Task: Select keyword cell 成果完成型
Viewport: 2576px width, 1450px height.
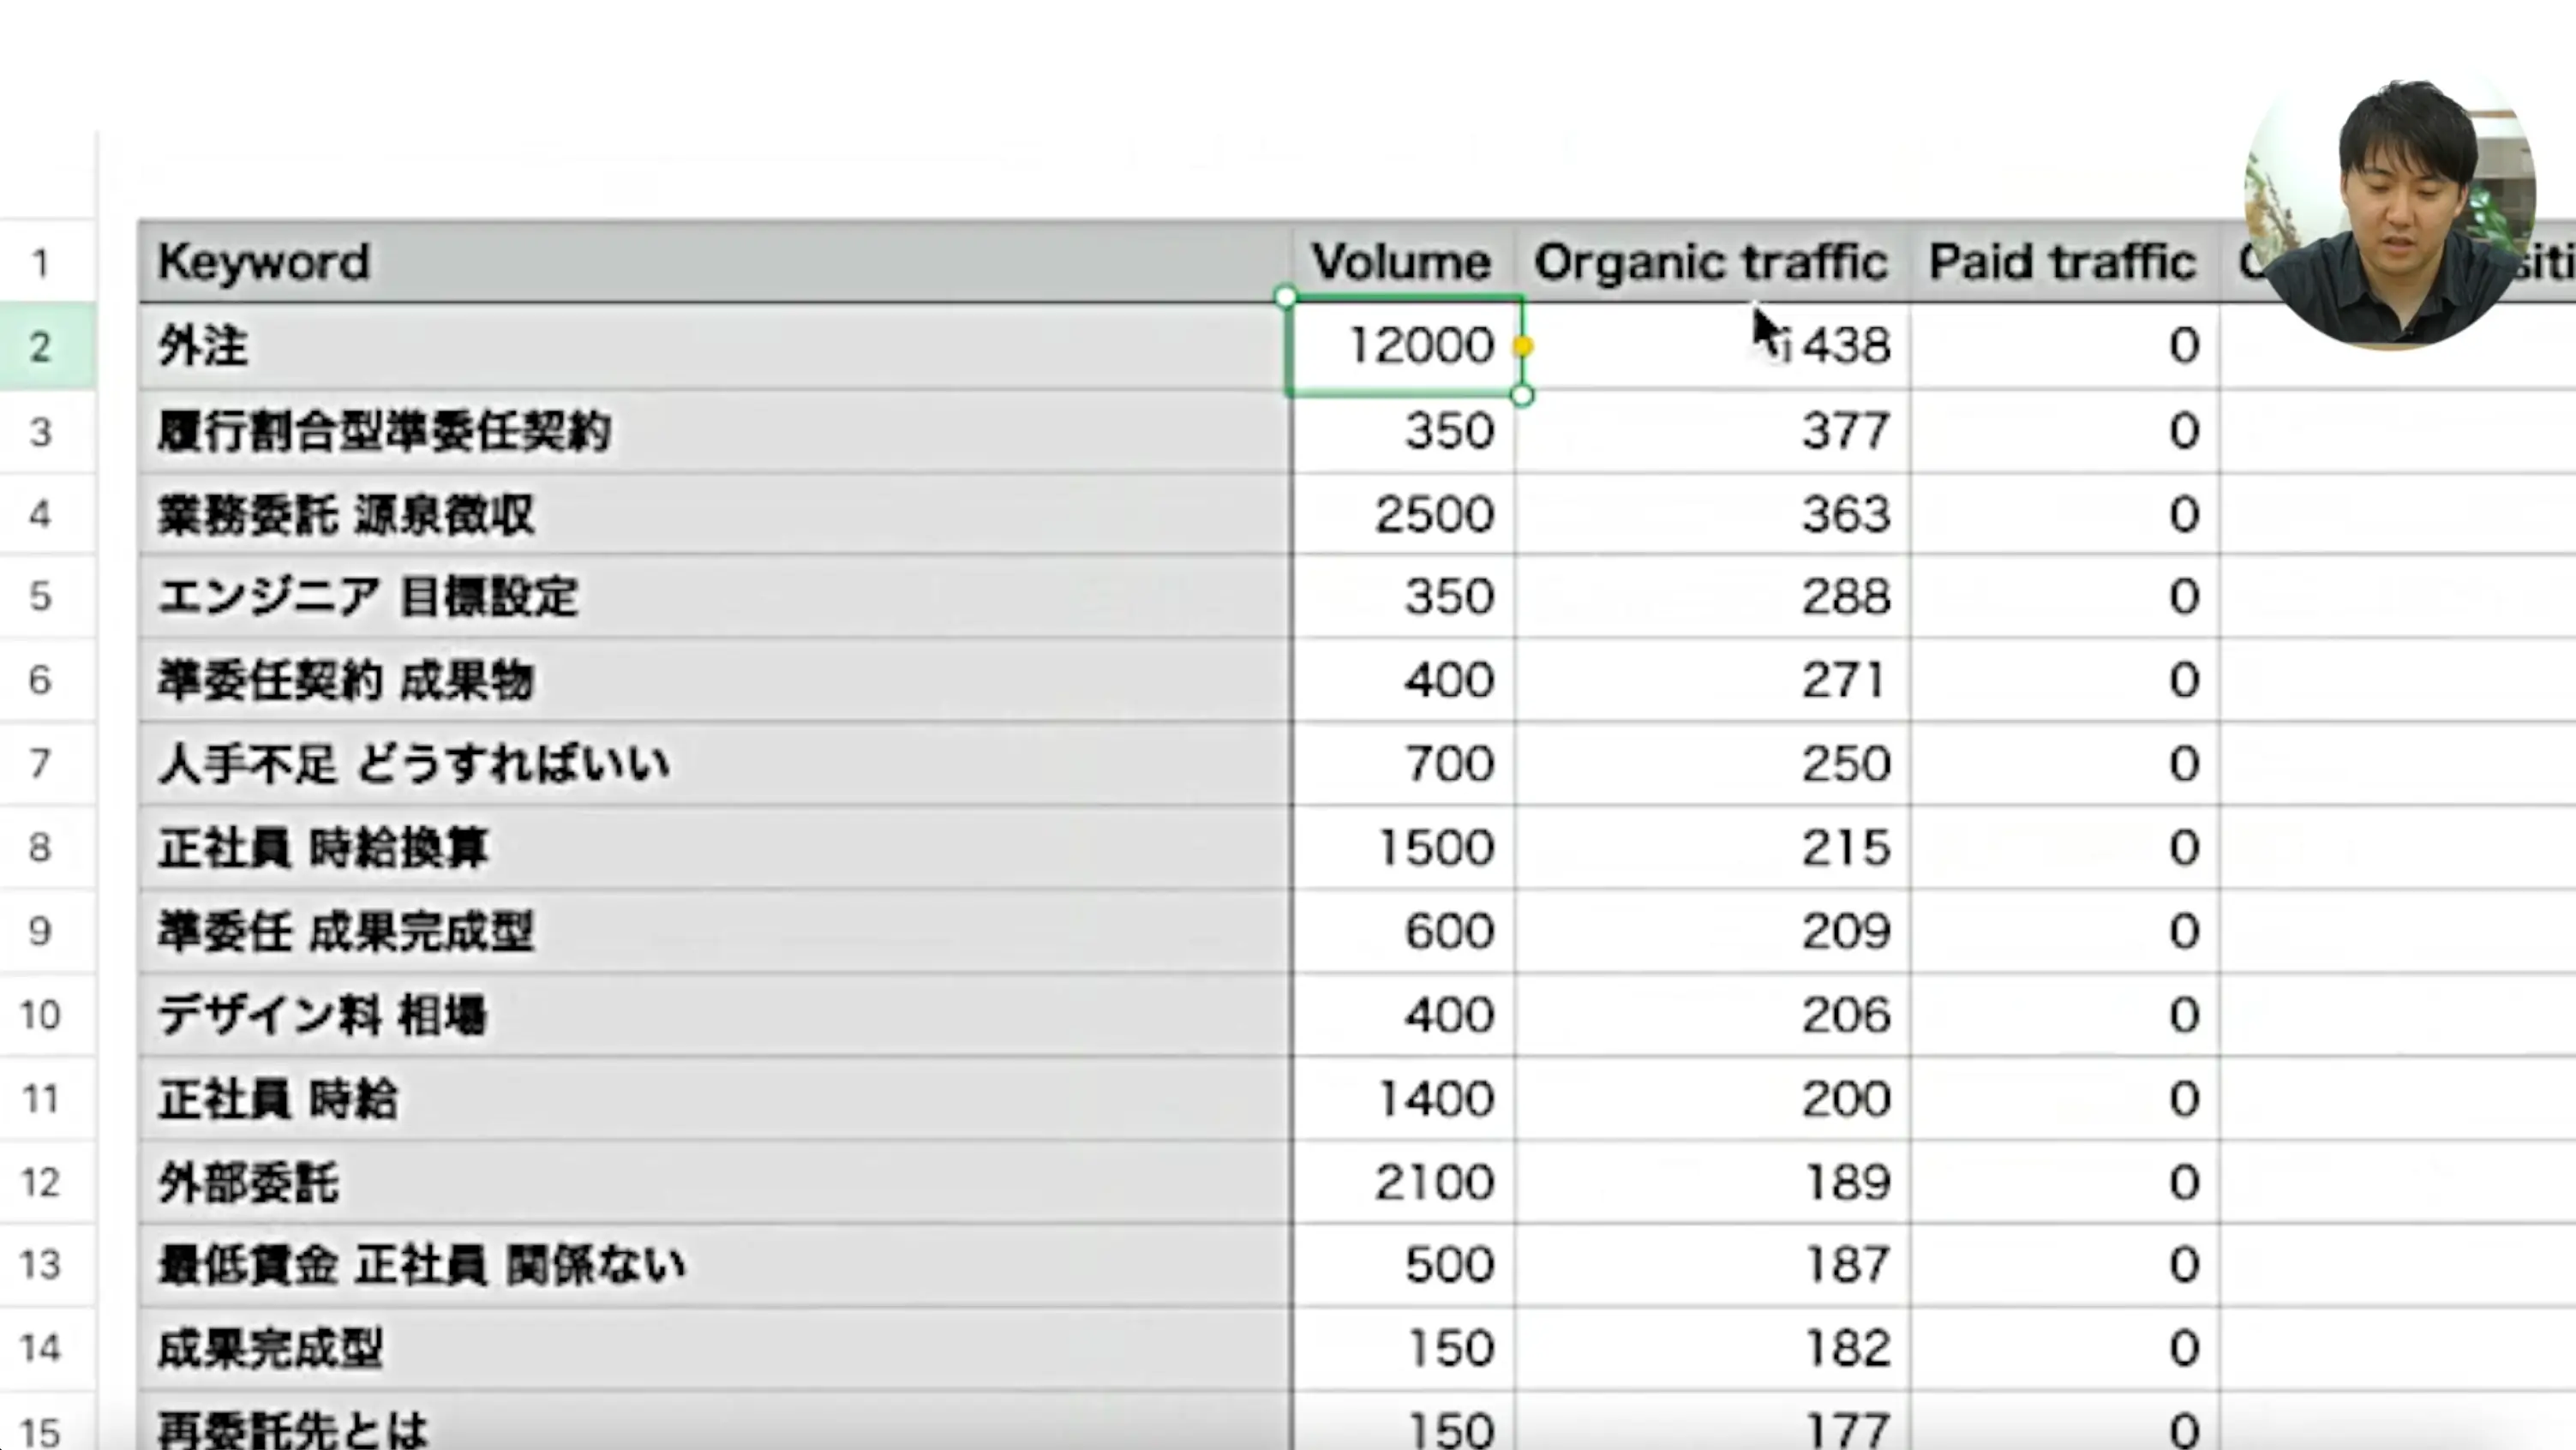Action: pos(715,1348)
